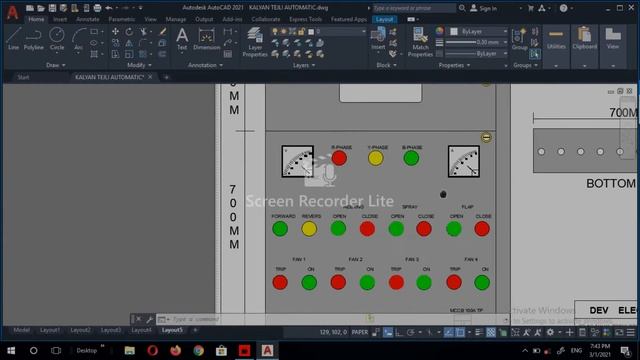This screenshot has height=360, width=640.
Task: Insert a Table from Annotation panel
Action: click(228, 54)
